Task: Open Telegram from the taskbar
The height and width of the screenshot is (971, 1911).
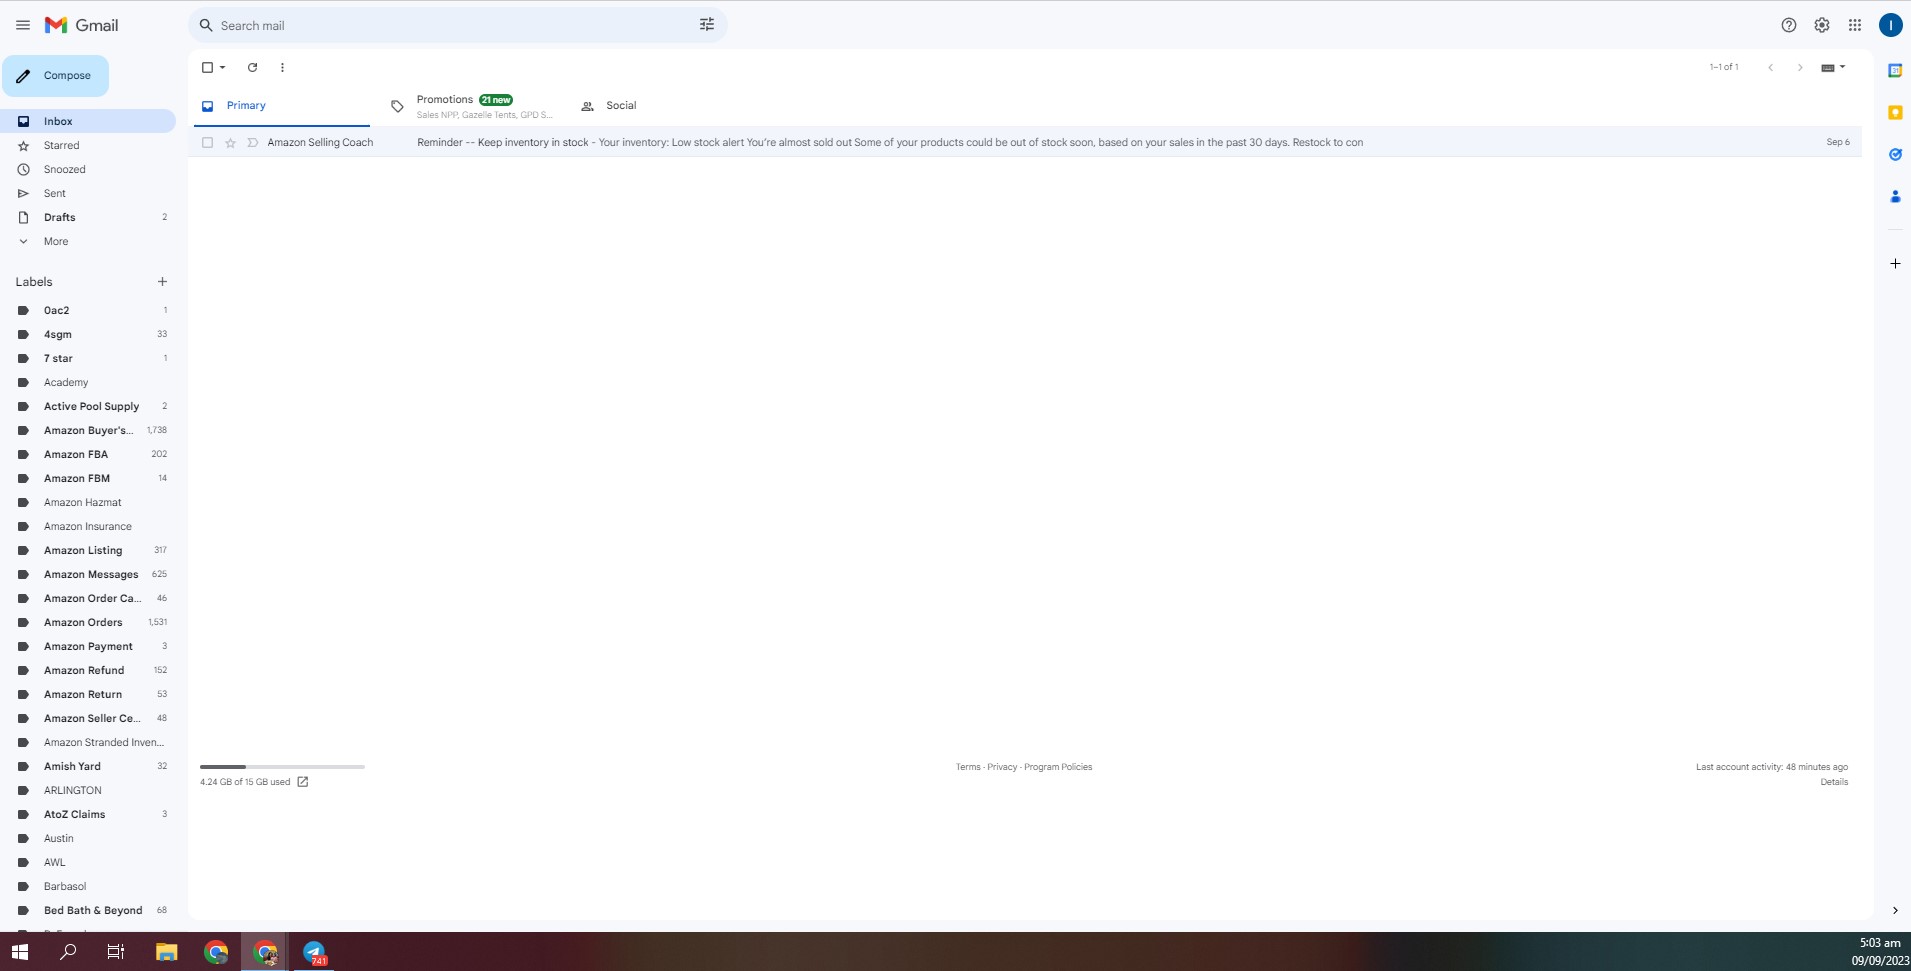Action: click(314, 952)
